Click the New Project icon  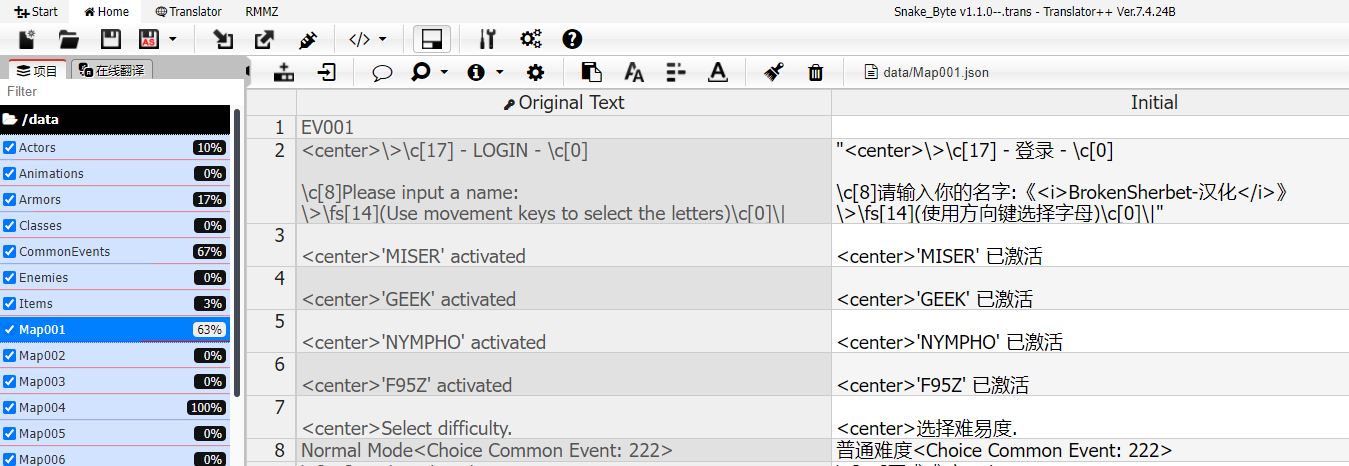[27, 39]
